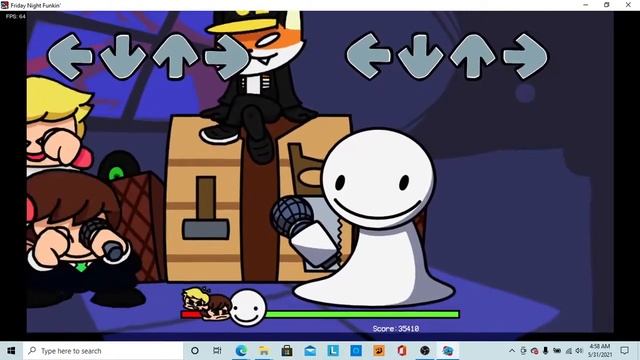
Task: Click the Friday Night Funkin' taskbar icon
Action: pyautogui.click(x=448, y=351)
